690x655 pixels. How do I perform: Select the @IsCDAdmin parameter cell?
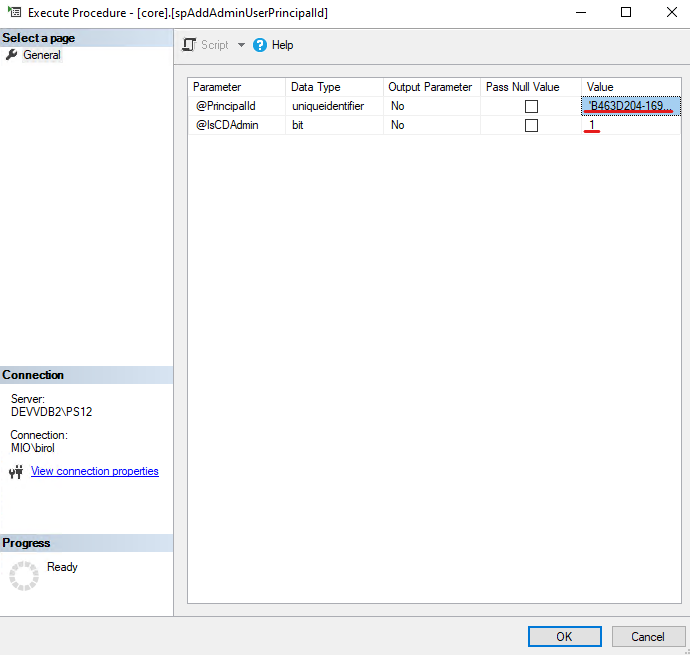237,125
